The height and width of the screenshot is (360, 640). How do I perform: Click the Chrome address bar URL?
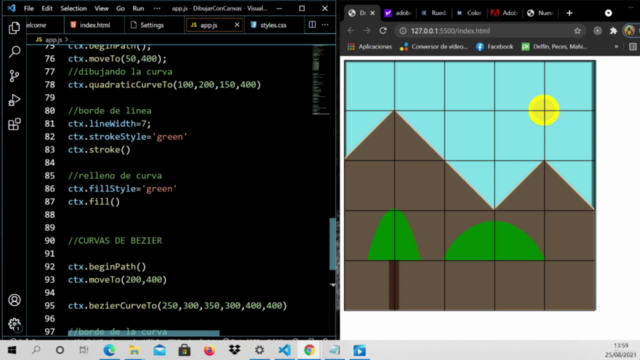[450, 31]
